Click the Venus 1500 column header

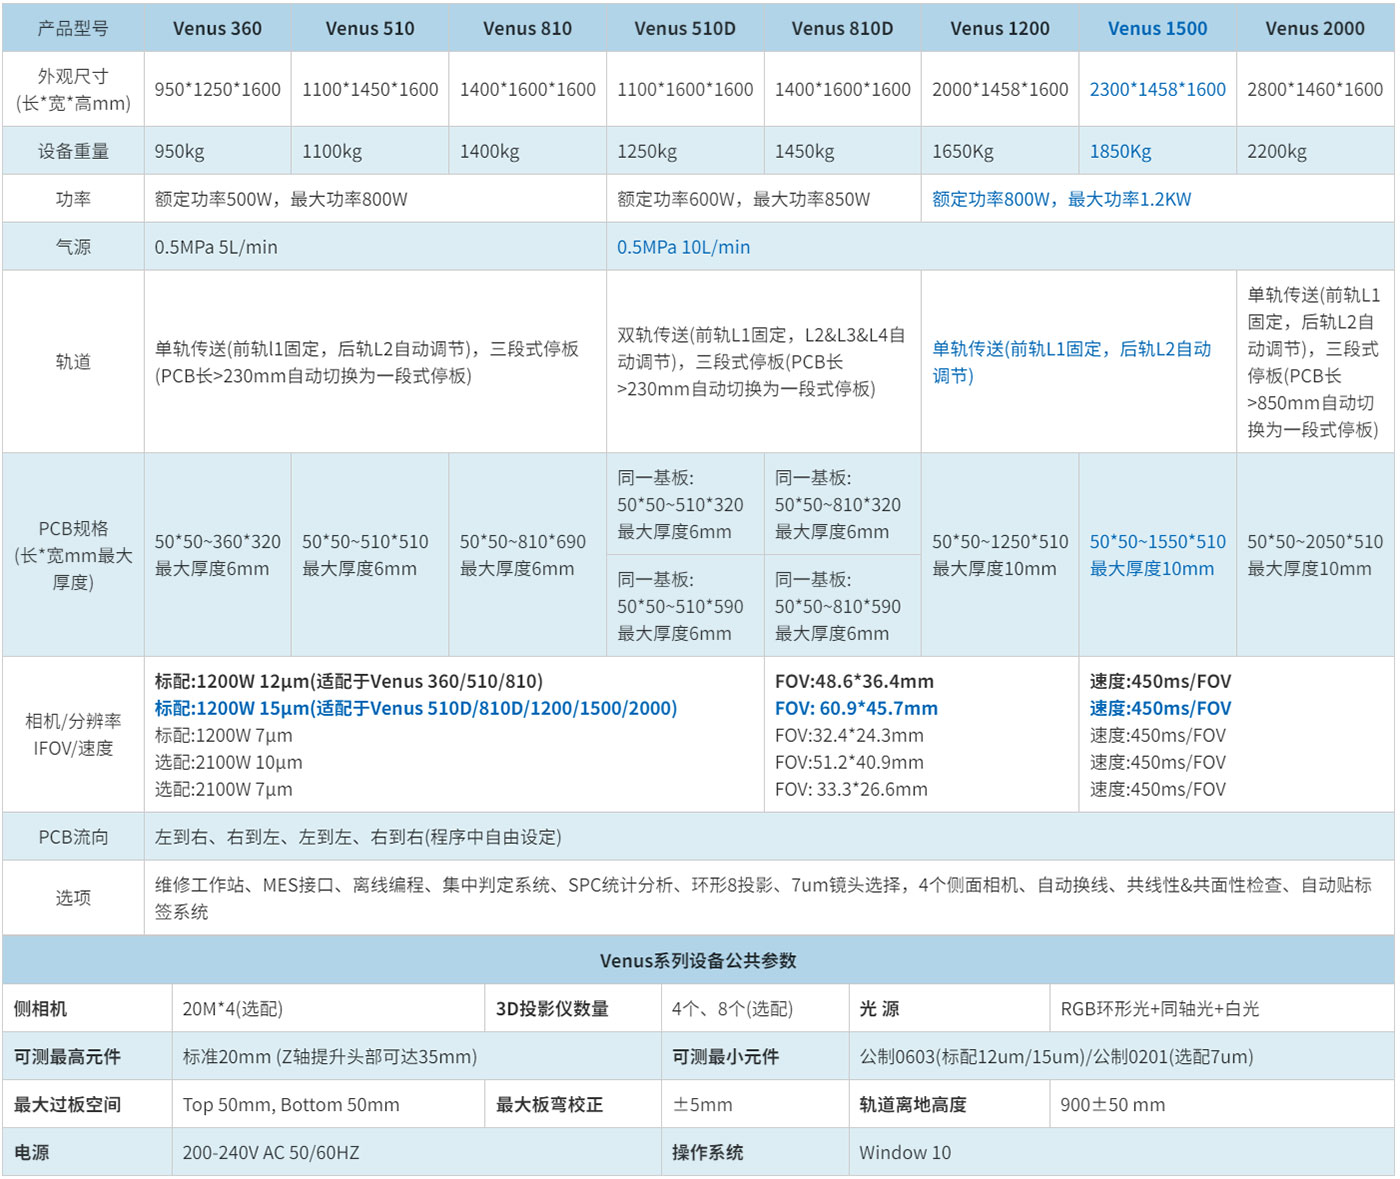(x=1157, y=29)
